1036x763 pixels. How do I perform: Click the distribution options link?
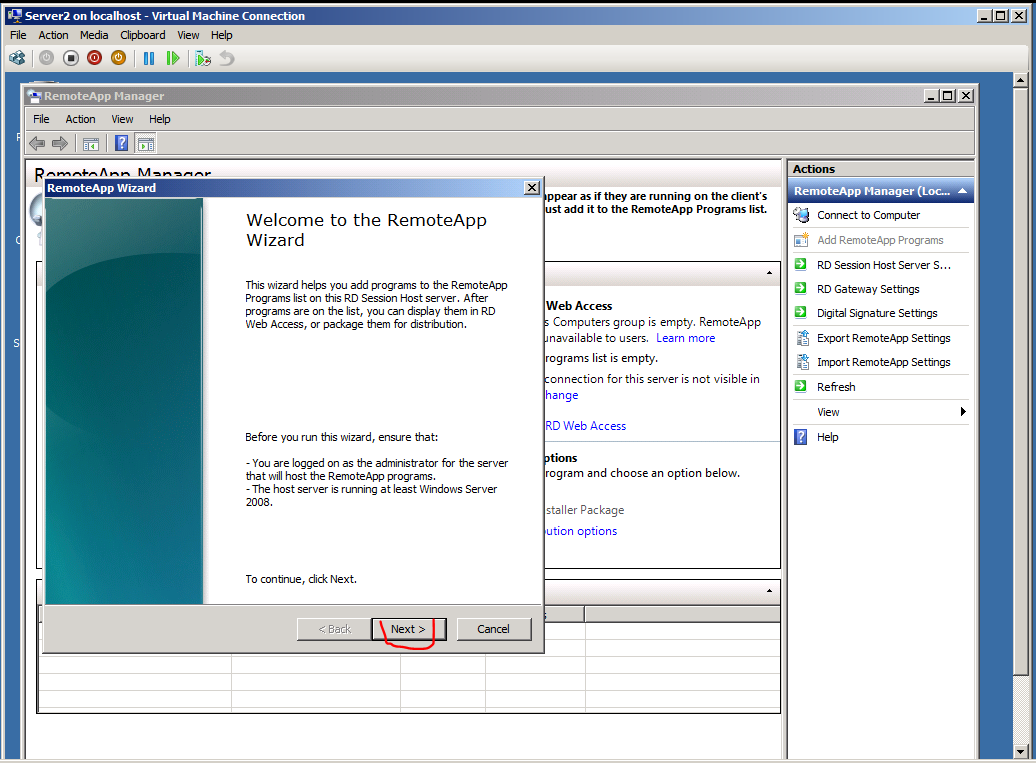[x=581, y=531]
